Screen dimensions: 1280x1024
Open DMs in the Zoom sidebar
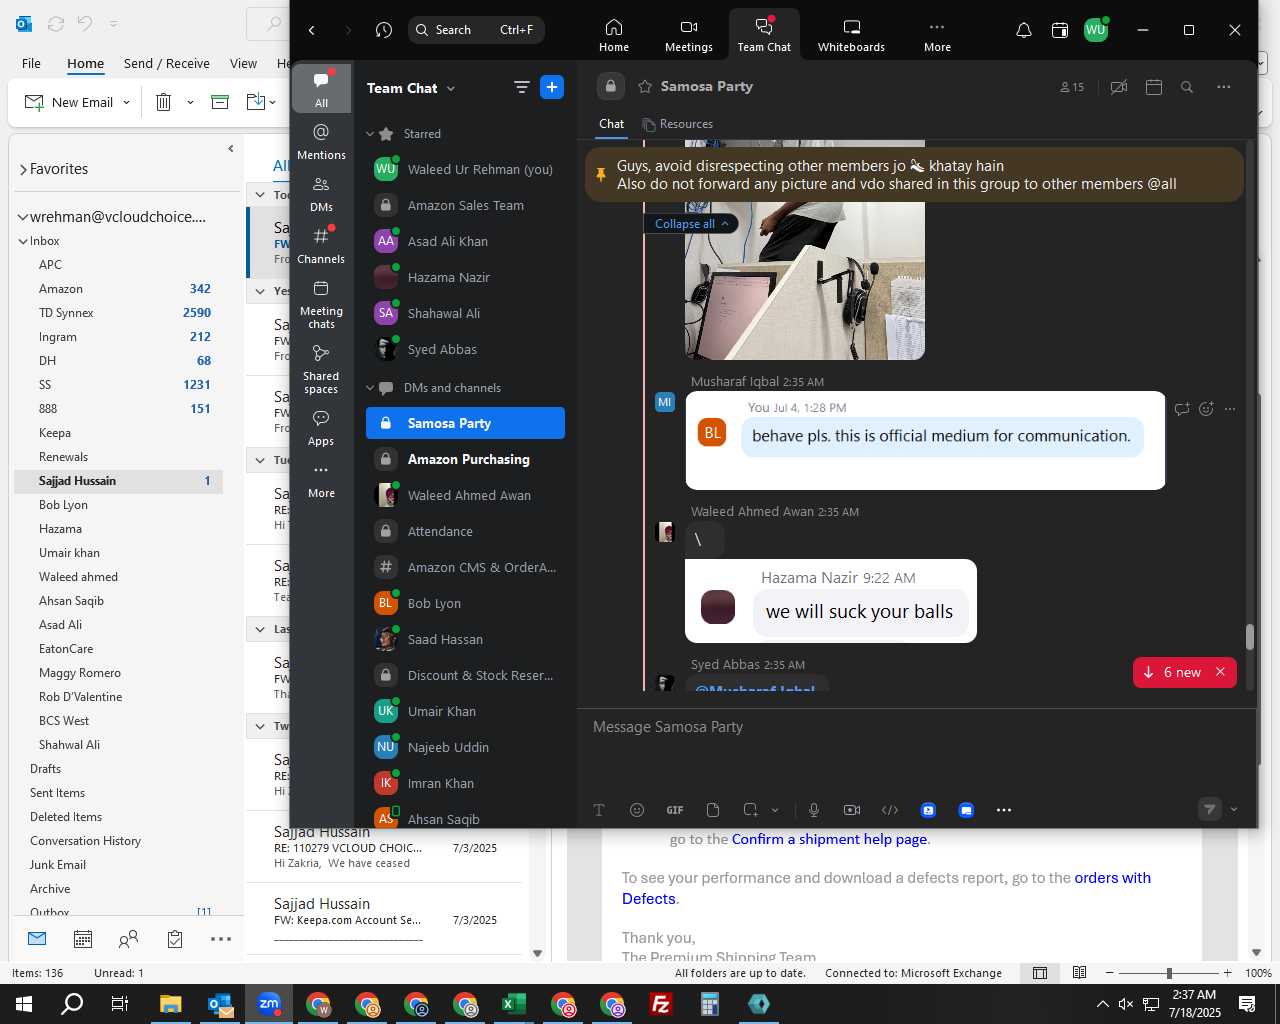point(321,194)
